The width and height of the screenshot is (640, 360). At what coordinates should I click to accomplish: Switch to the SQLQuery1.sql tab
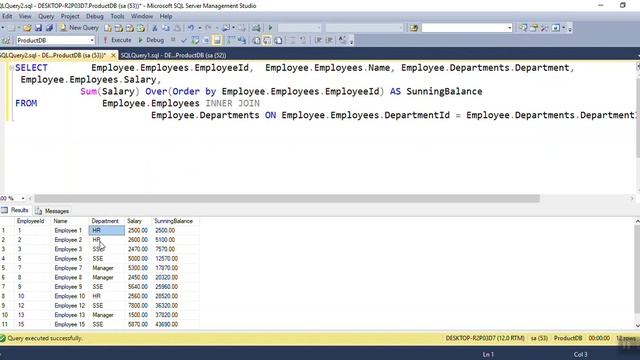[x=173, y=56]
